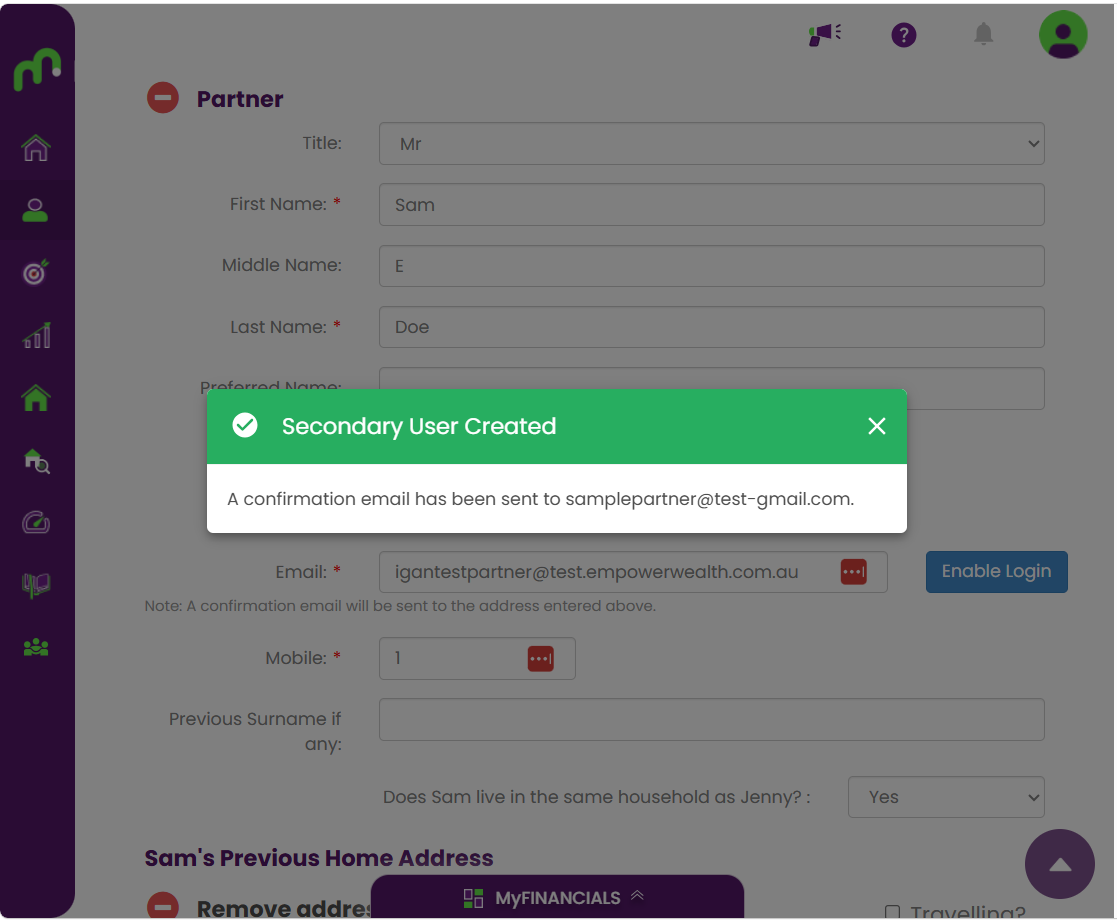
Task: Open the speedometer gauge sidebar icon
Action: tap(36, 522)
